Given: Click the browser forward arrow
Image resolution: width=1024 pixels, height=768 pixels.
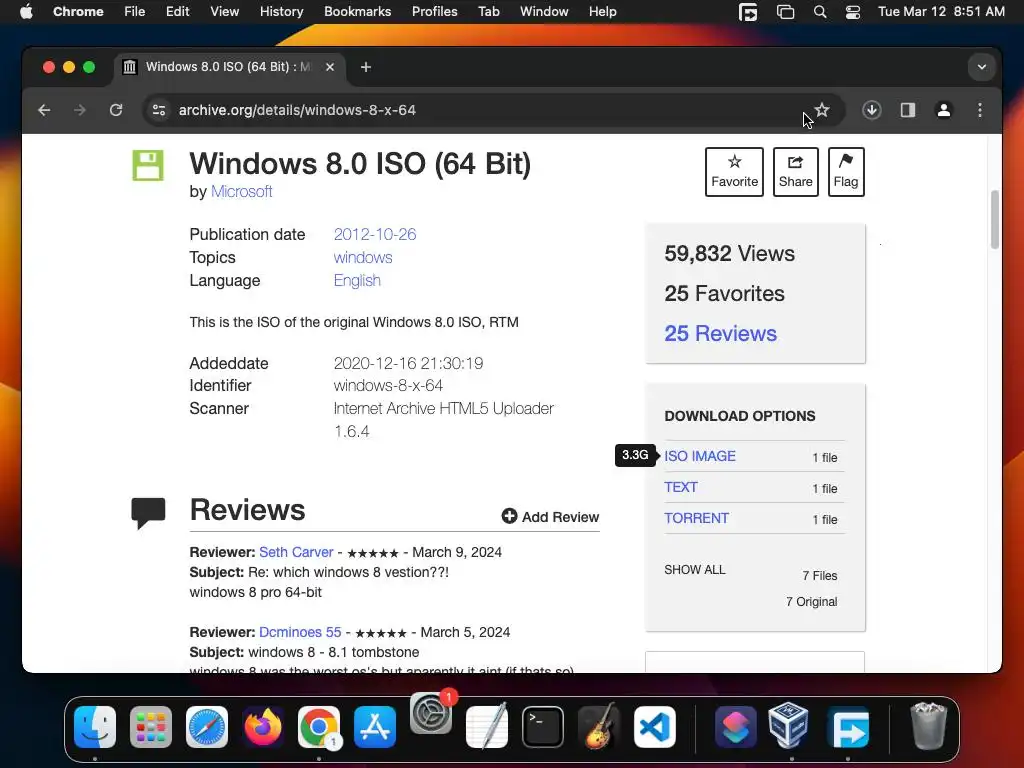Looking at the screenshot, I should [80, 110].
